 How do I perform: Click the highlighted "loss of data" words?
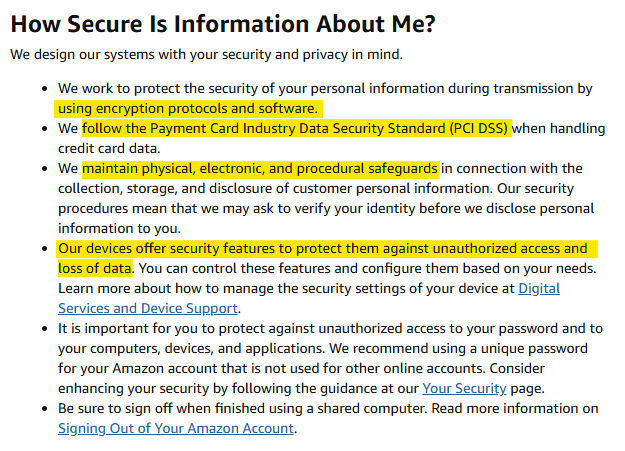(95, 268)
